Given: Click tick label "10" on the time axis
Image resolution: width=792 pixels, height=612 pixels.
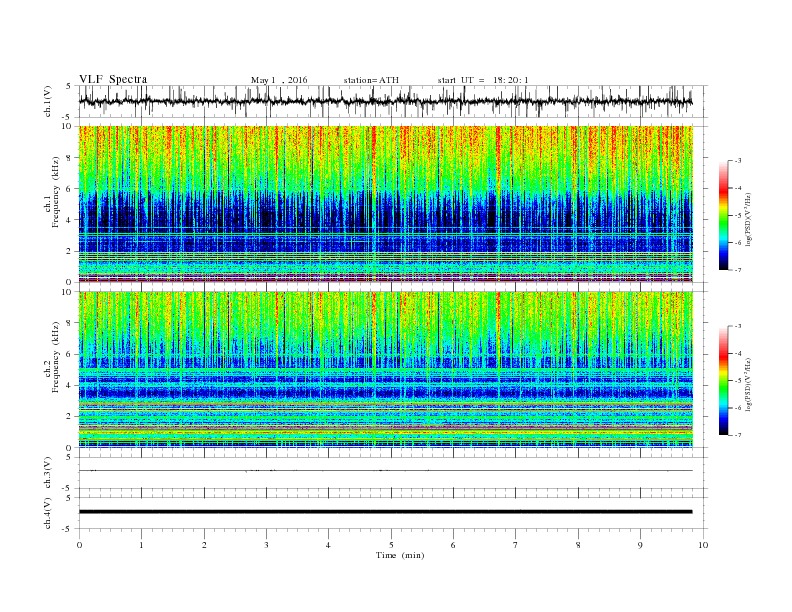Looking at the screenshot, I should 703,545.
